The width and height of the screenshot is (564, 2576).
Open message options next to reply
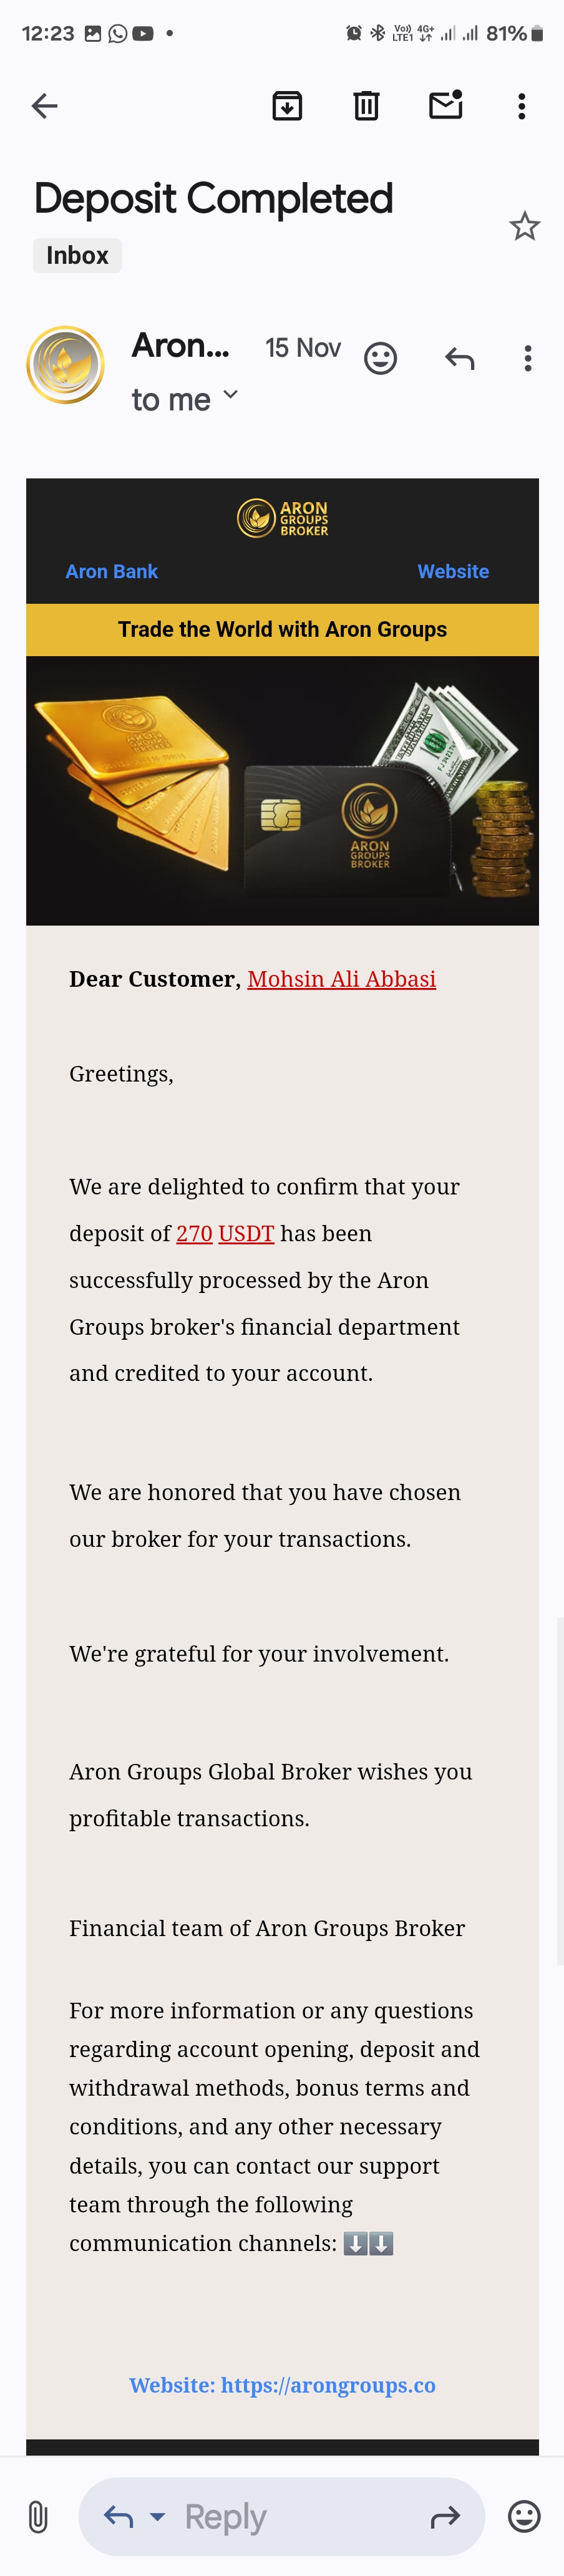coord(528,358)
